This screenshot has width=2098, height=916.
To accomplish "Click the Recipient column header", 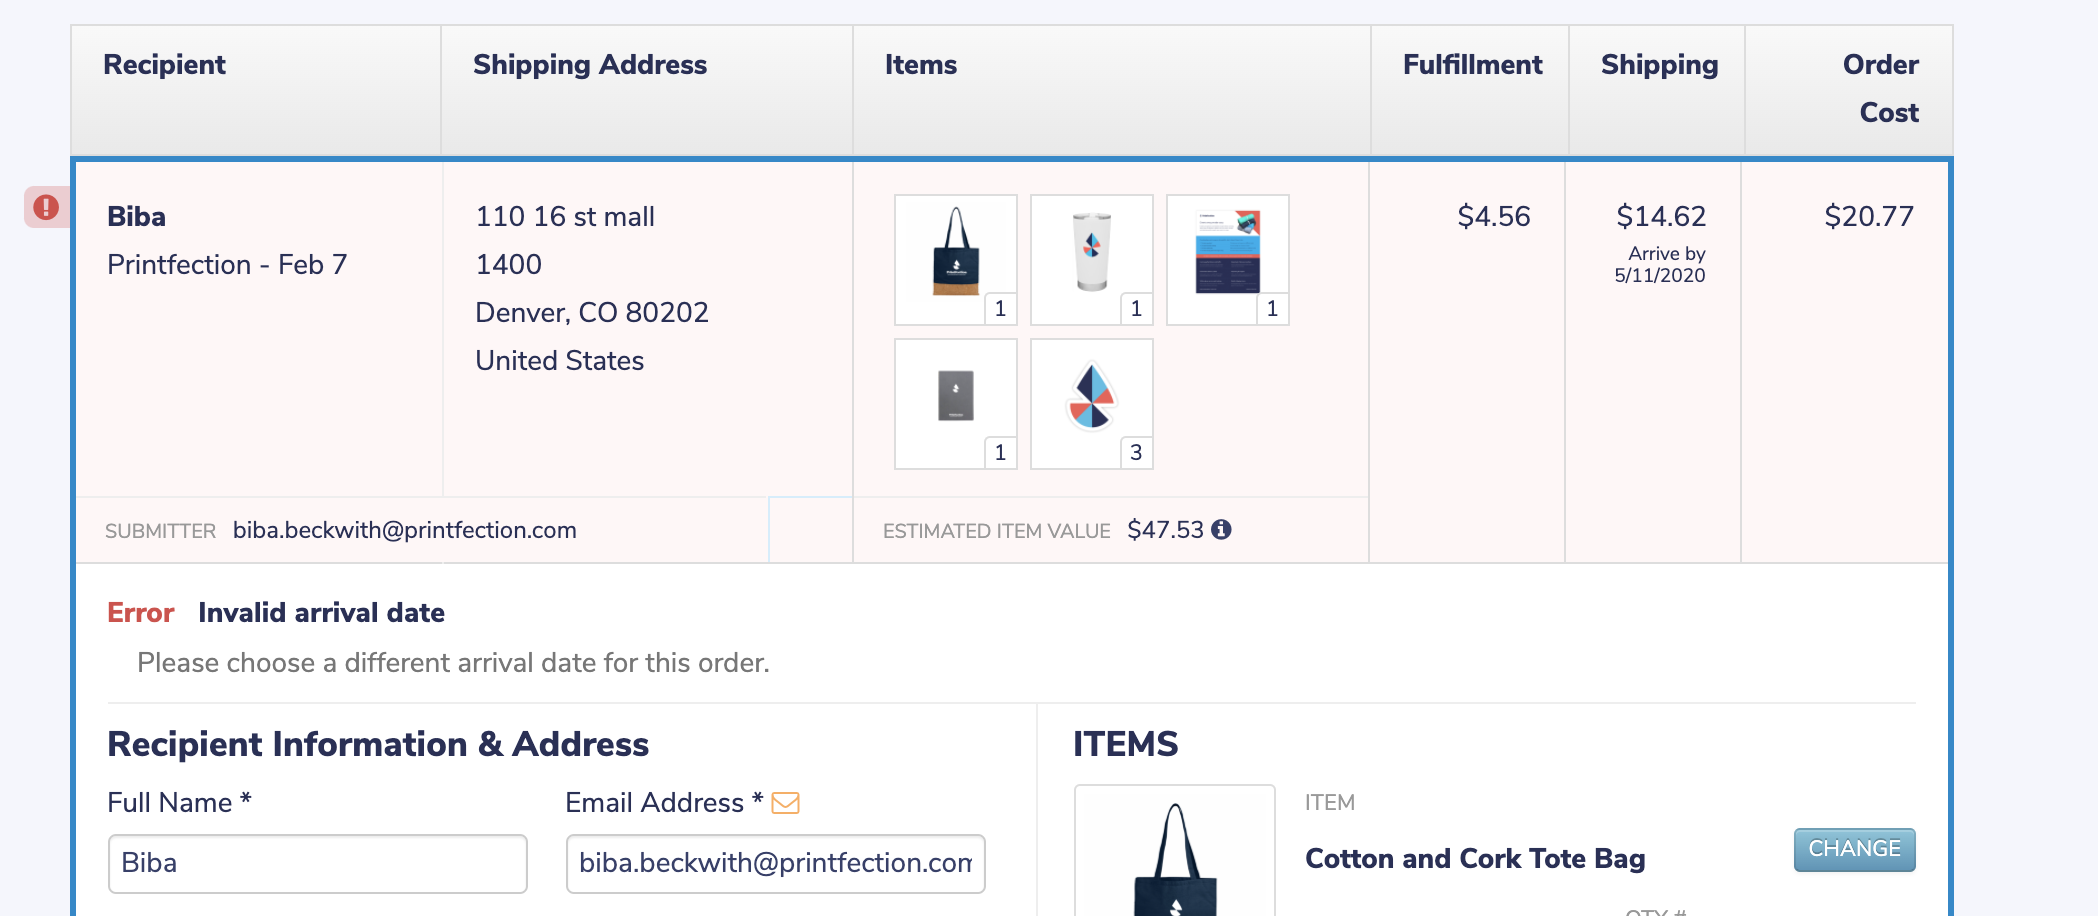I will click(x=165, y=65).
